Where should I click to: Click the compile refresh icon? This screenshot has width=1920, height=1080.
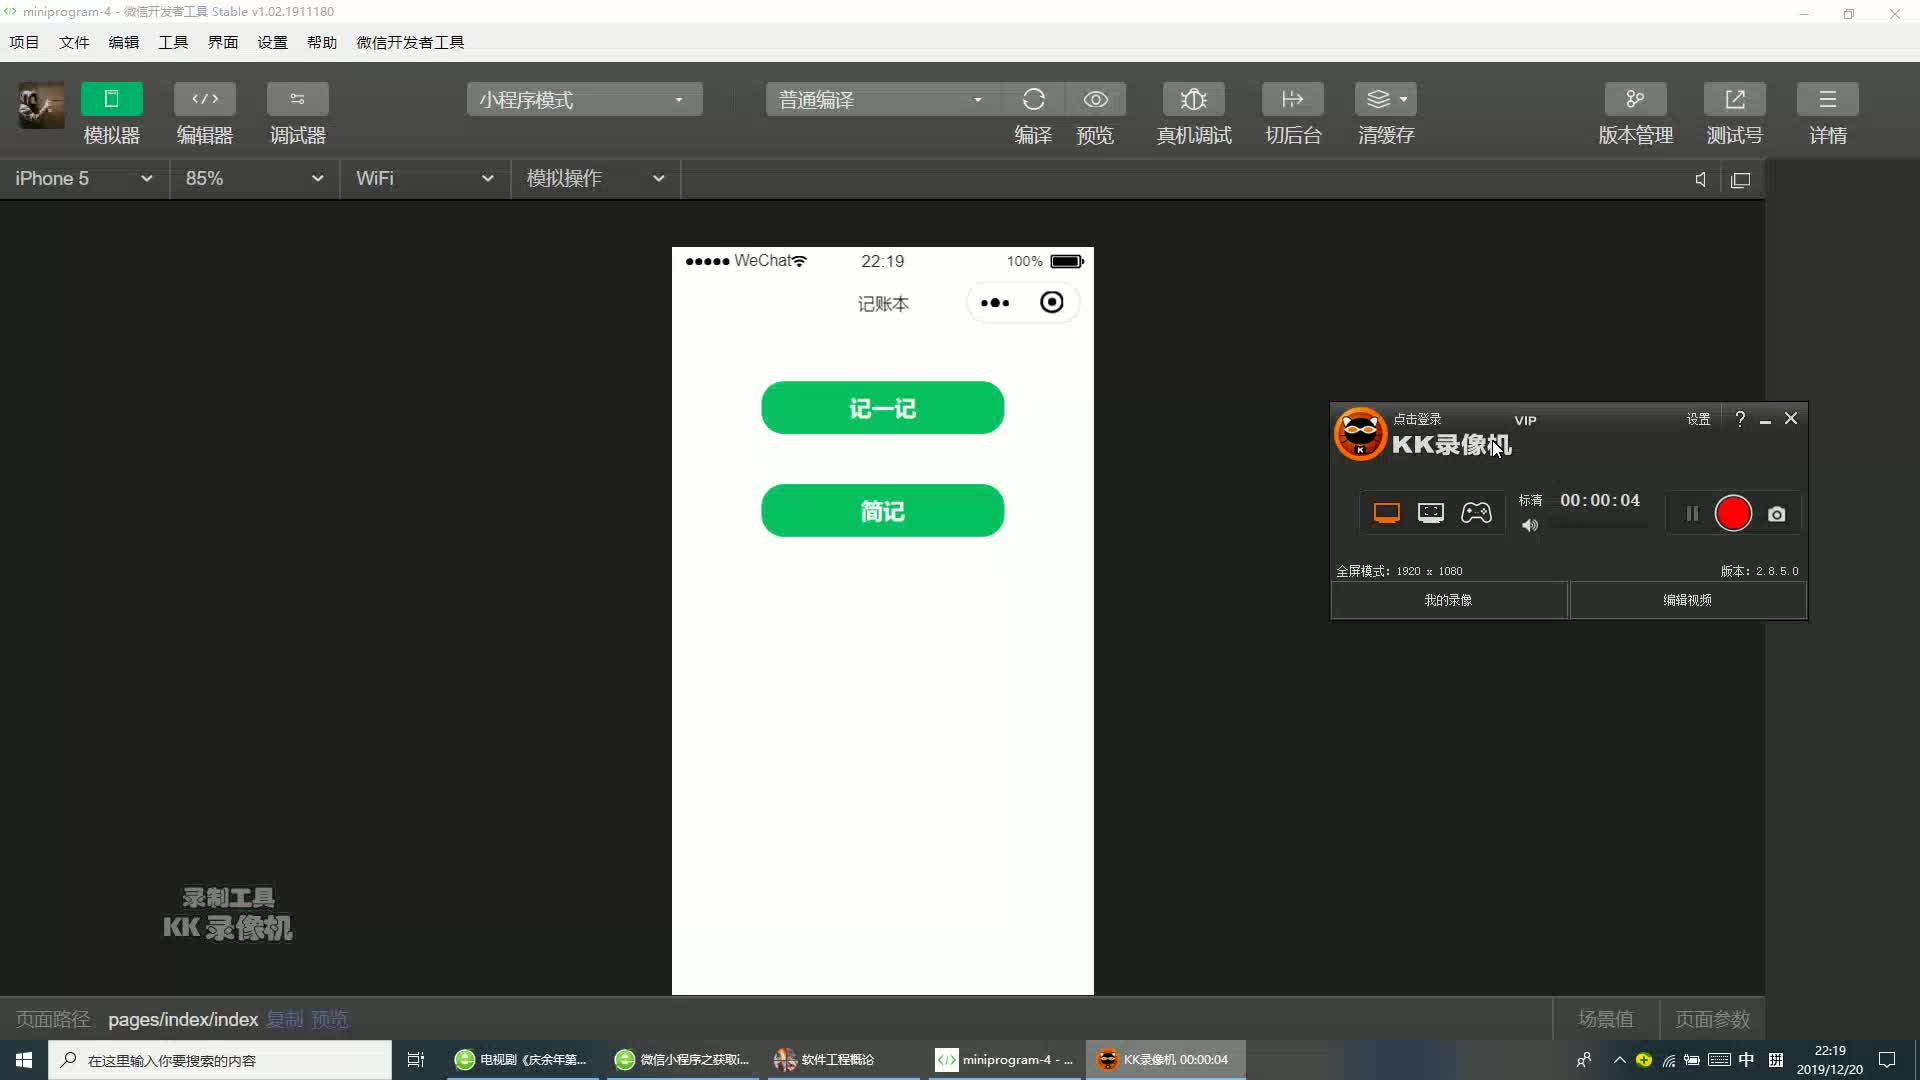point(1033,99)
